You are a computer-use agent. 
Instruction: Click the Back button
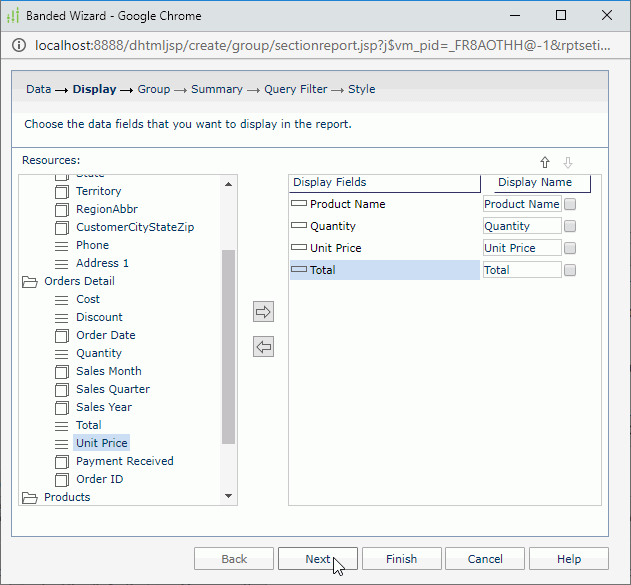click(x=234, y=558)
